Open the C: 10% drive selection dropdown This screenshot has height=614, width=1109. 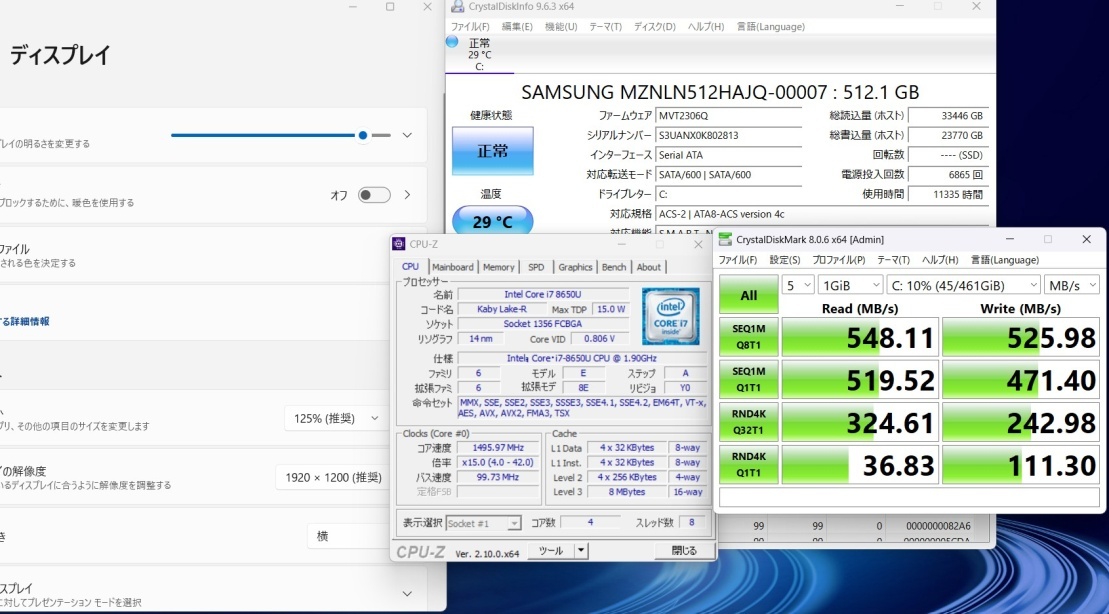pos(963,285)
